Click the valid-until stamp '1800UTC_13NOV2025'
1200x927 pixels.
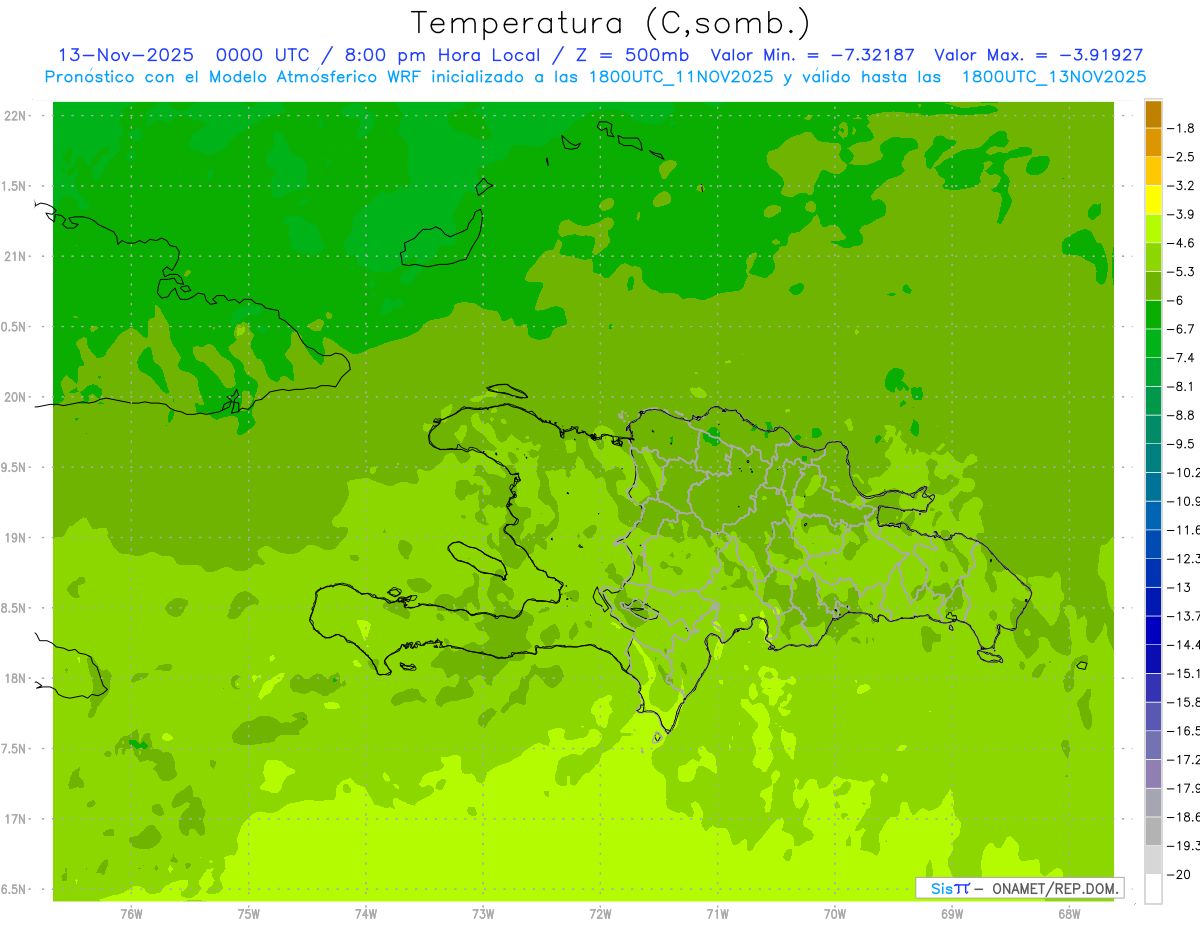coord(1053,77)
